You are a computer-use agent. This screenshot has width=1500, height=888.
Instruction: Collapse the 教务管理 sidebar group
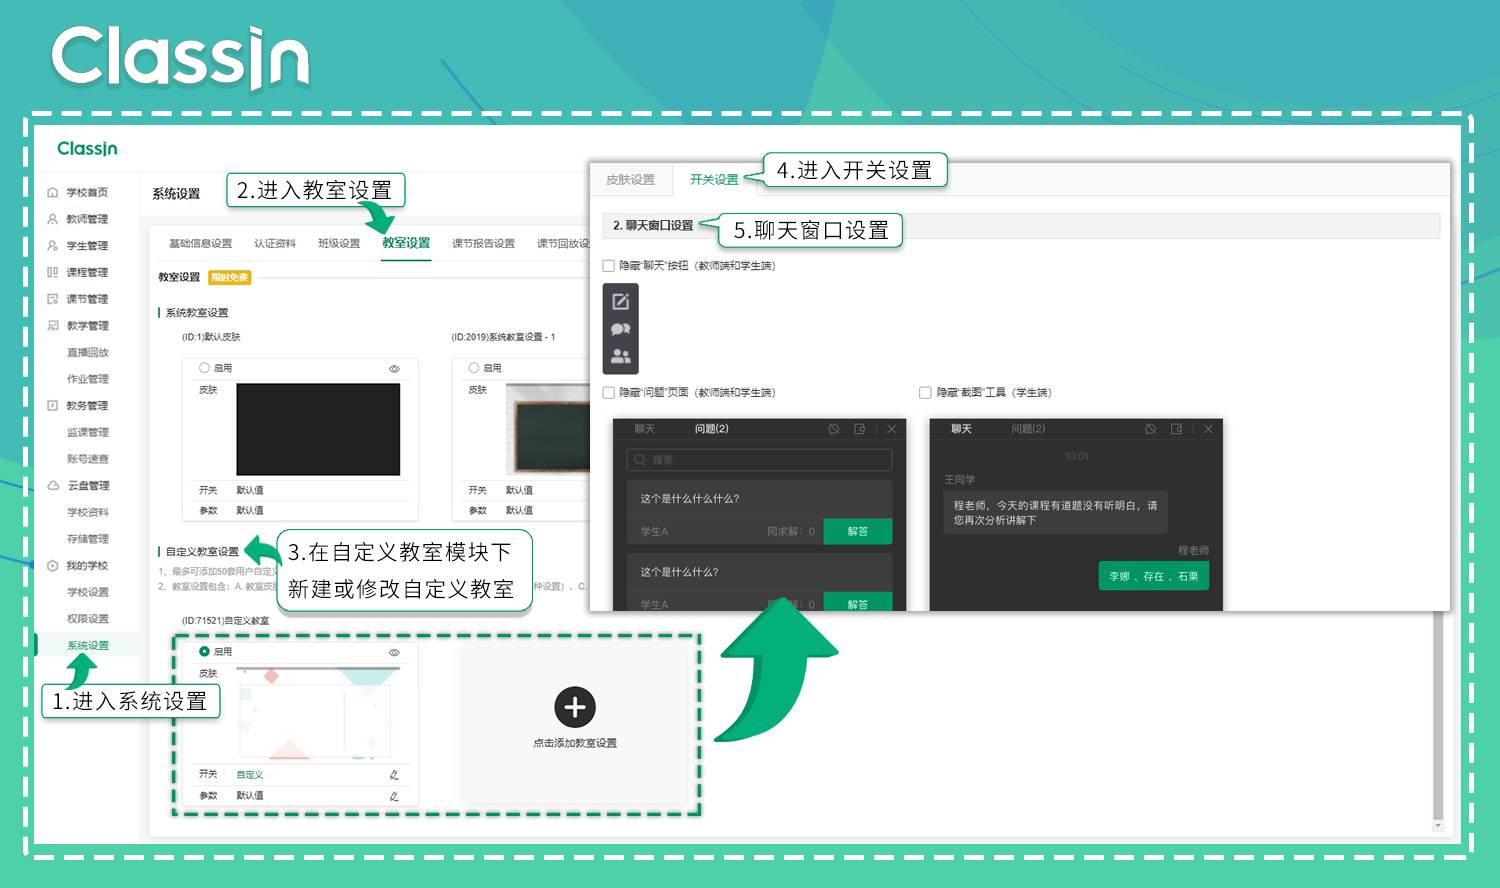pos(87,405)
